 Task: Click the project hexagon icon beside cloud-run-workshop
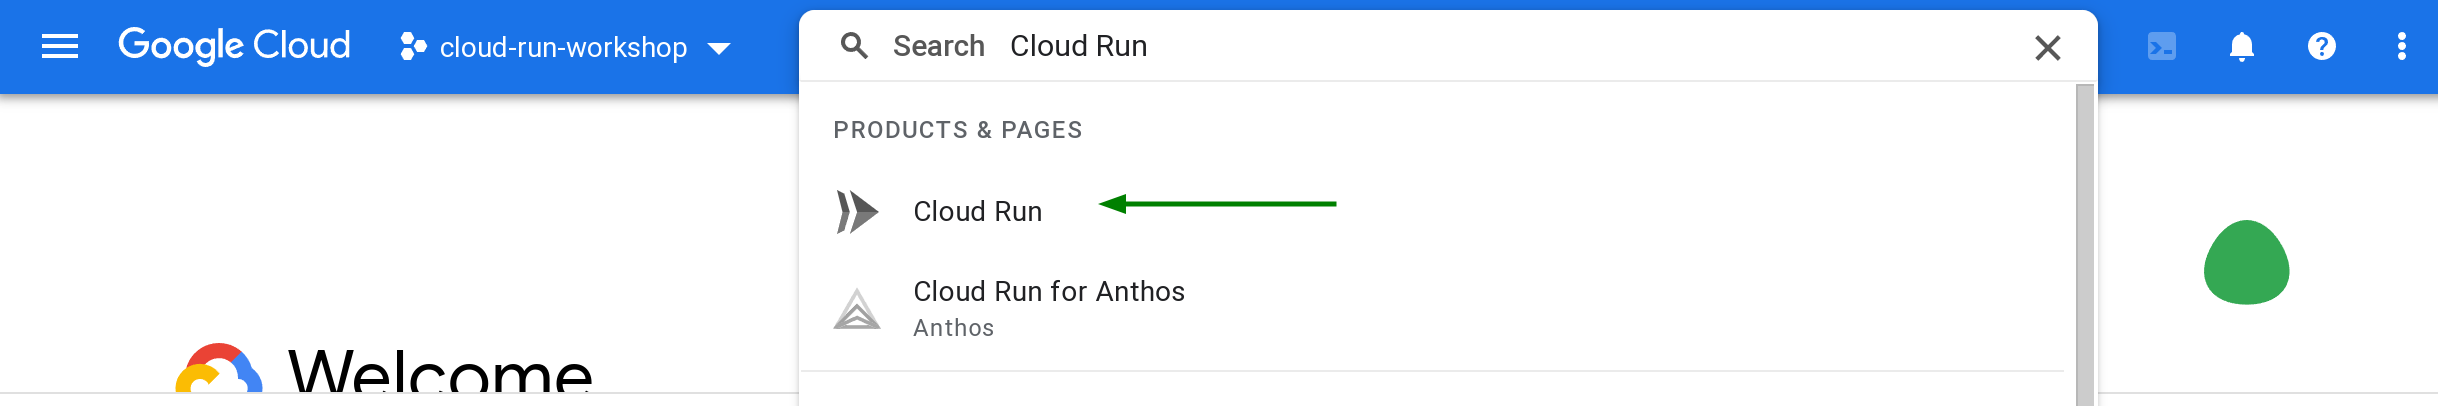412,46
